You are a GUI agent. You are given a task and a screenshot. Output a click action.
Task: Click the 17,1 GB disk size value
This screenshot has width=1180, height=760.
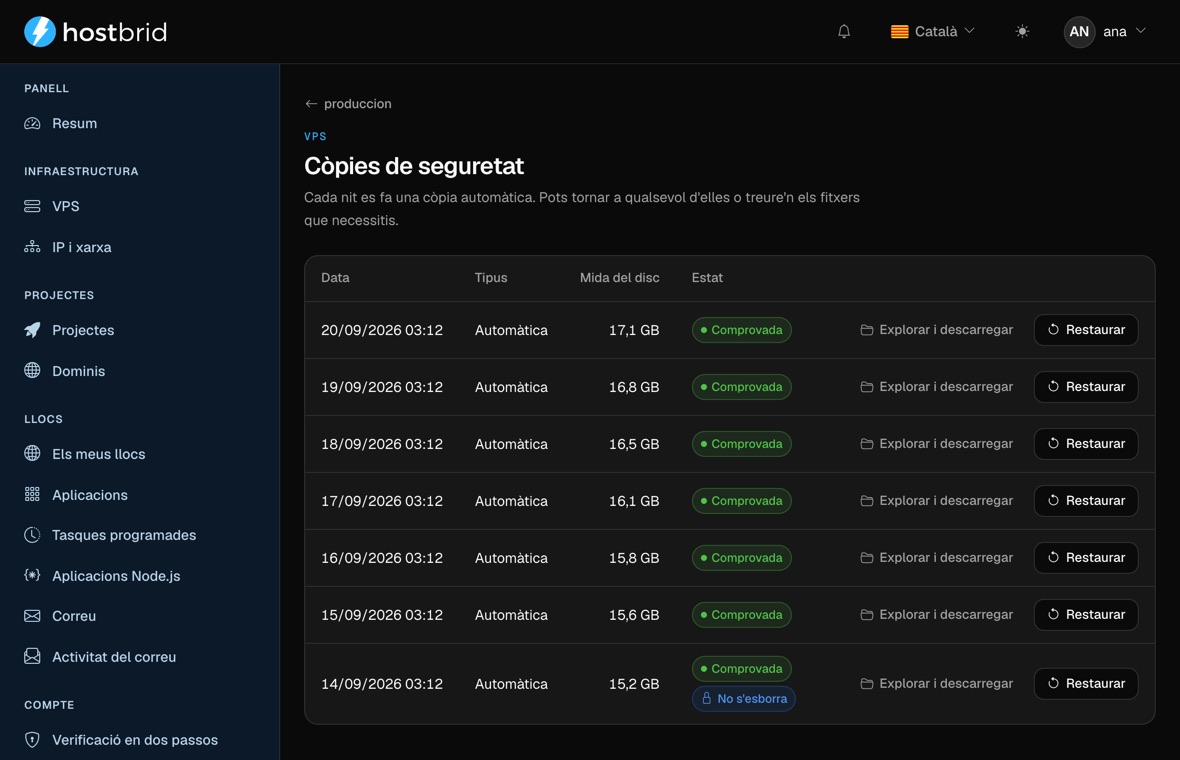point(634,330)
